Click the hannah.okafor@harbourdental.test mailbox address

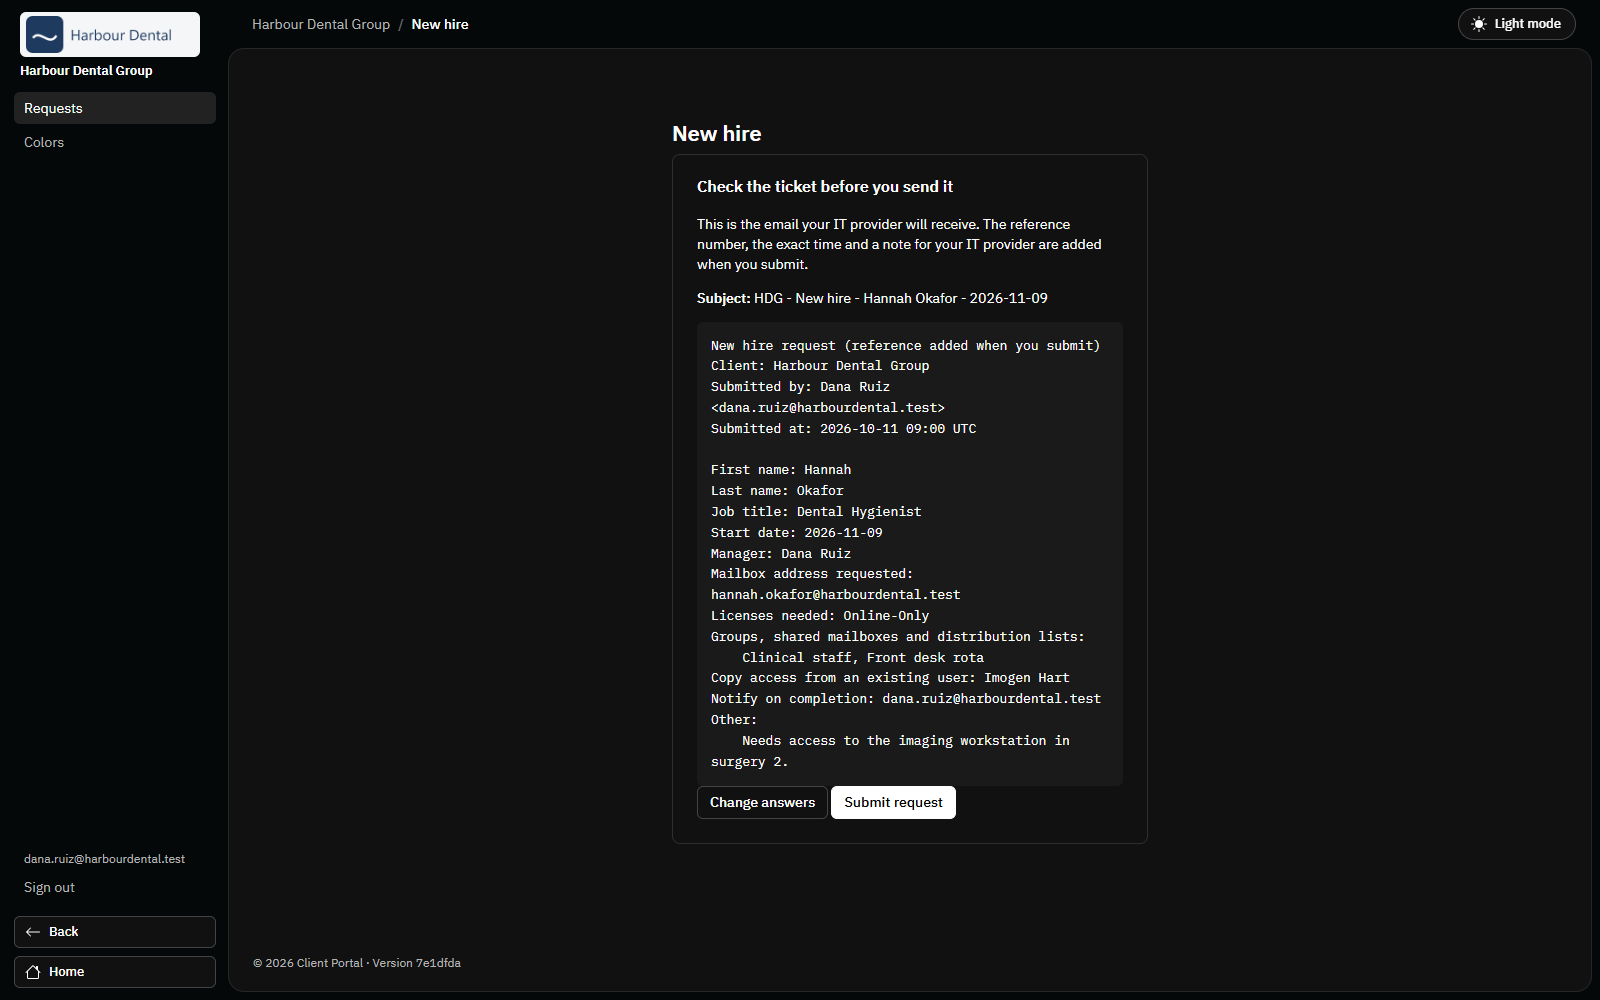835,595
